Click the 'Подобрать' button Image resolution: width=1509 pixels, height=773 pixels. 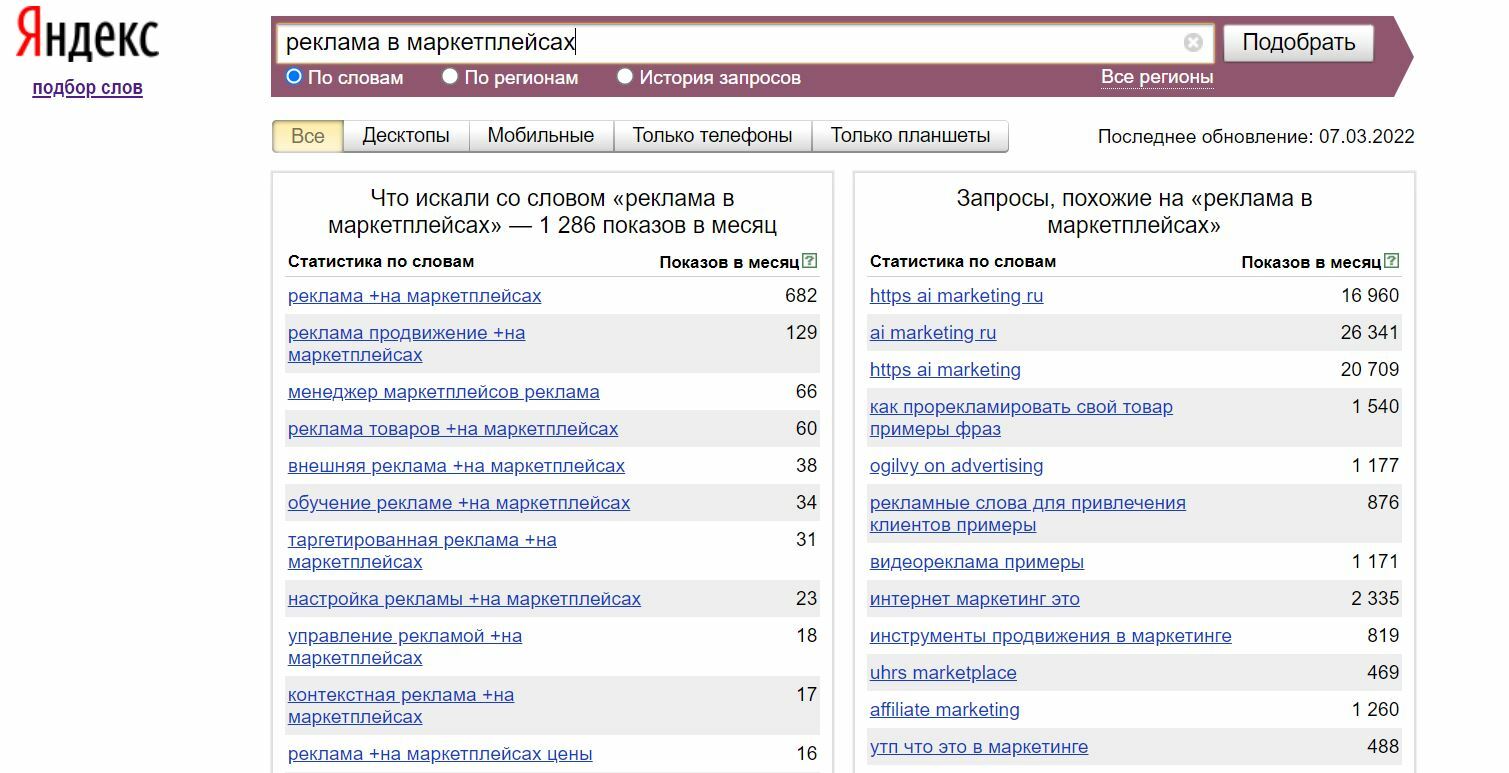pos(1299,42)
